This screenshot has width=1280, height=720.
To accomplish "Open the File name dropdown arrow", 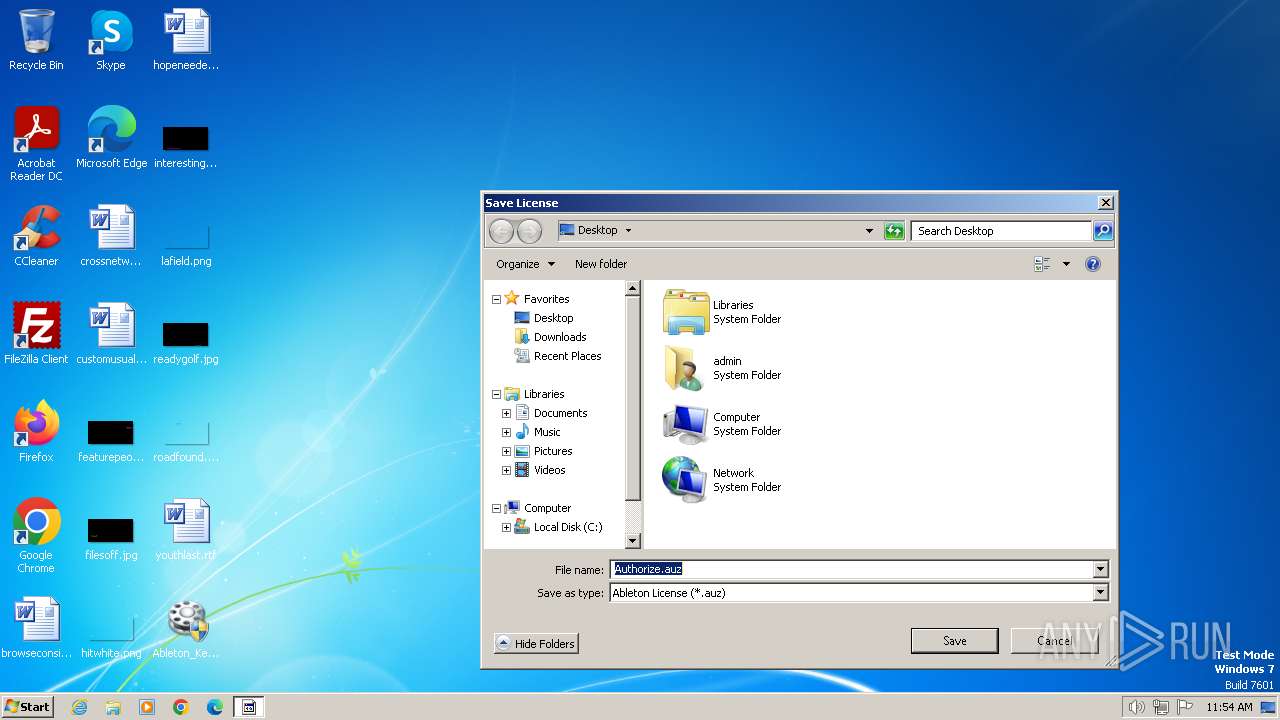I will coord(1100,569).
